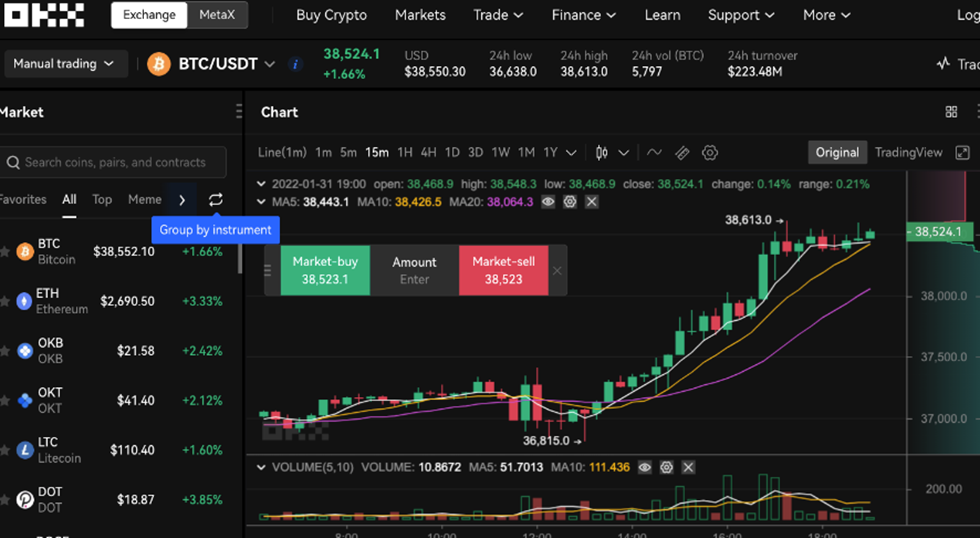980x538 pixels.
Task: Open the All market tab
Action: (69, 199)
